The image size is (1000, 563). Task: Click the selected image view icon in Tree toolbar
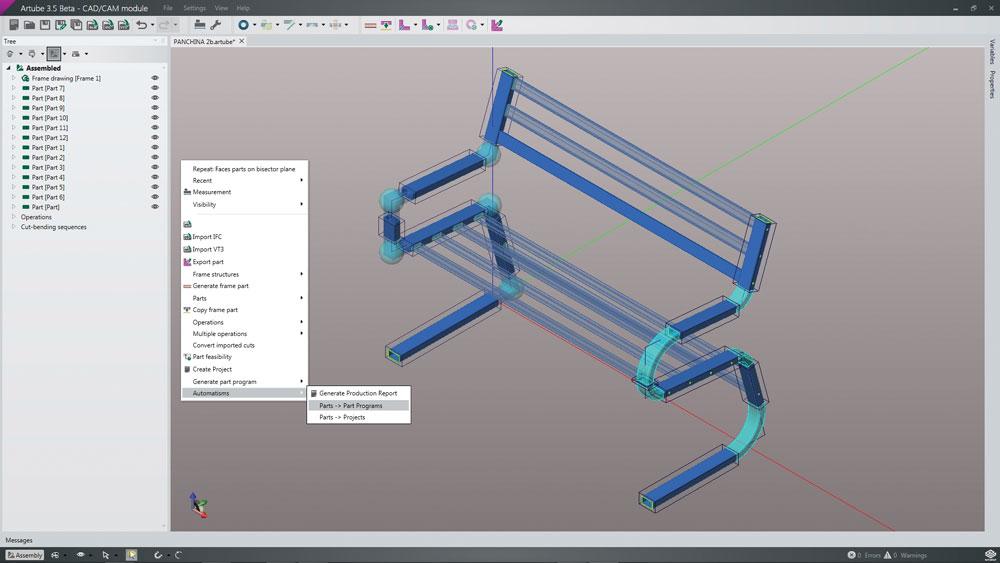coord(54,54)
